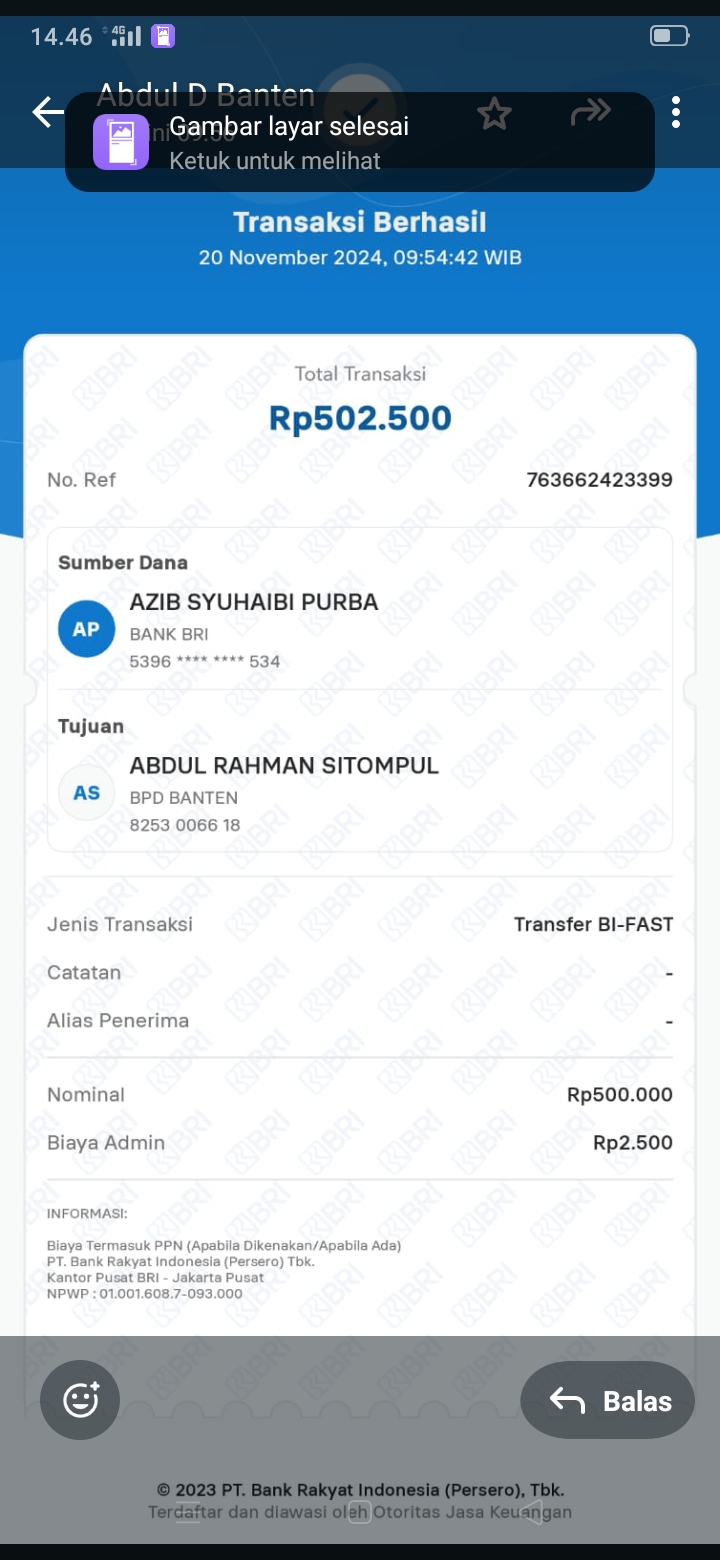Open the three-dot more options menu
This screenshot has width=720, height=1560.
676,113
